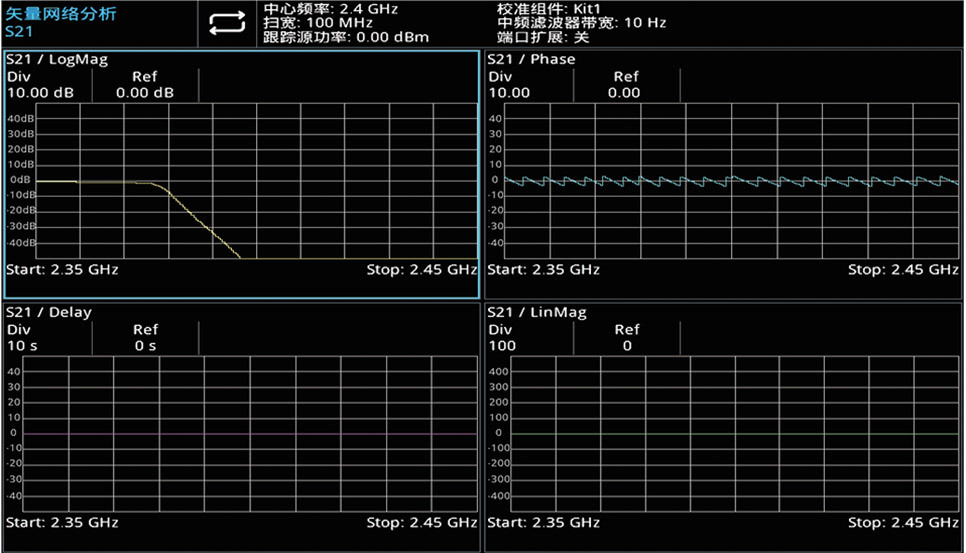This screenshot has width=966, height=553.
Task: Click the sweep repeat loop icon
Action: tap(227, 23)
